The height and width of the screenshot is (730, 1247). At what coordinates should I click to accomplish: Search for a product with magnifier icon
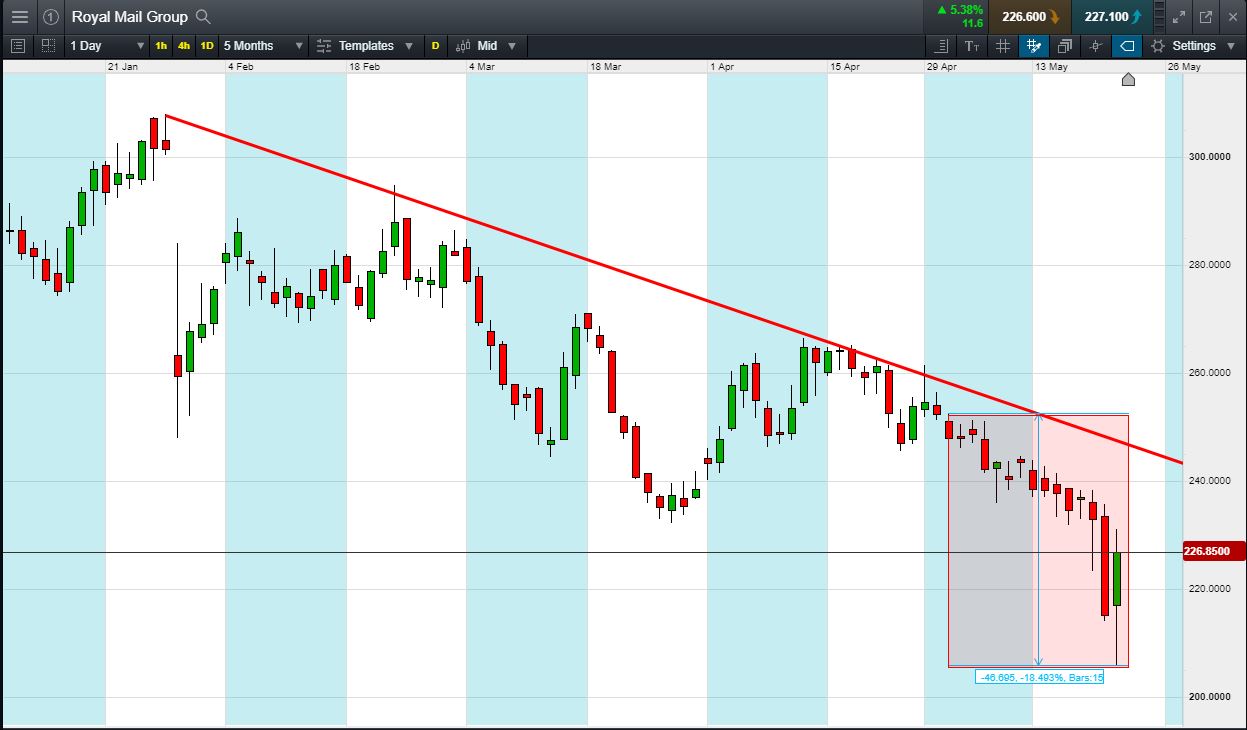[x=203, y=16]
